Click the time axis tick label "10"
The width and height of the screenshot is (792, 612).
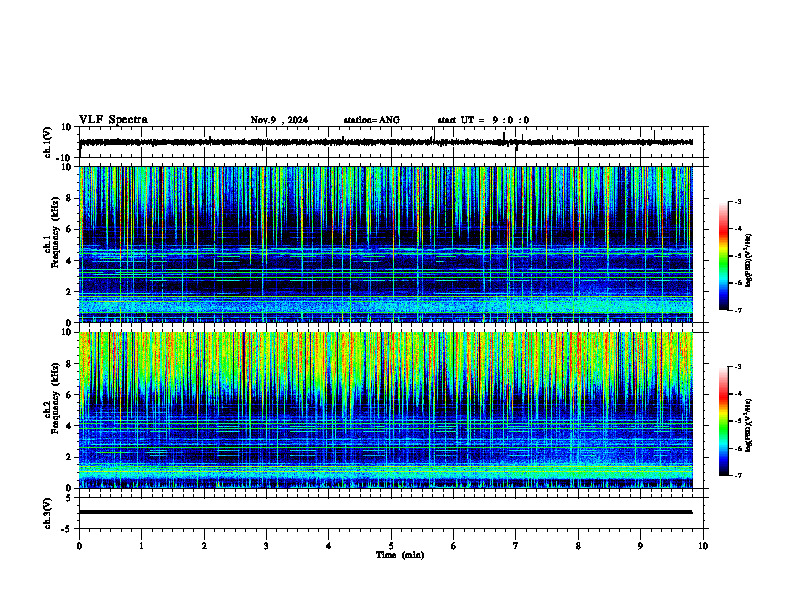[x=703, y=546]
